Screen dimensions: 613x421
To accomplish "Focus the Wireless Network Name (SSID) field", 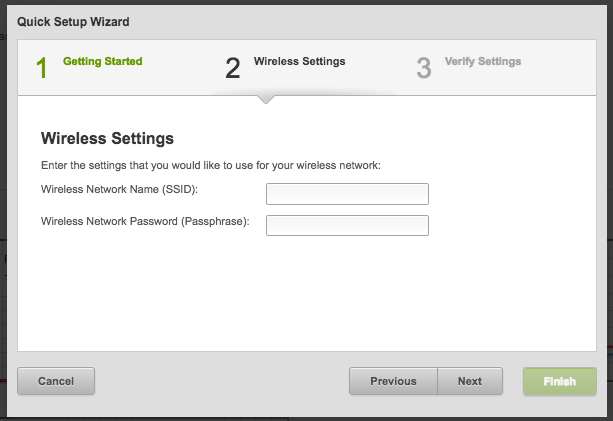I will 347,194.
